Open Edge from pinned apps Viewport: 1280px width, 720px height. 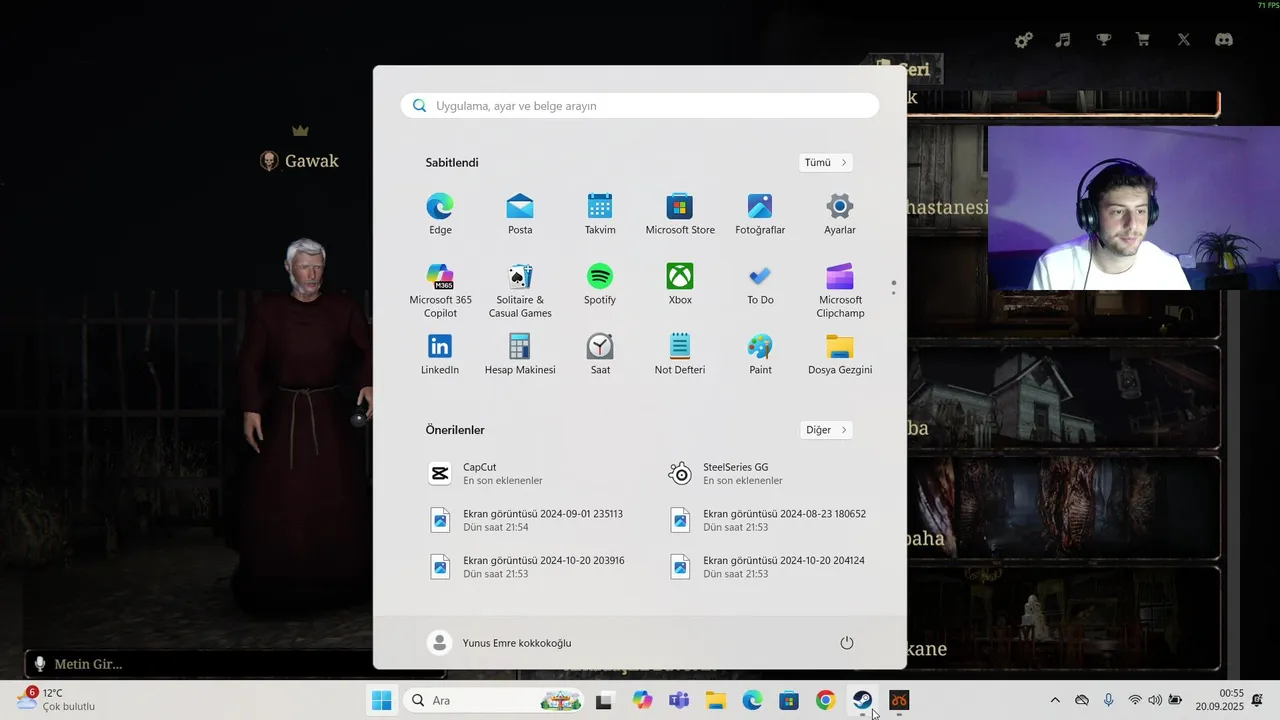coord(440,214)
